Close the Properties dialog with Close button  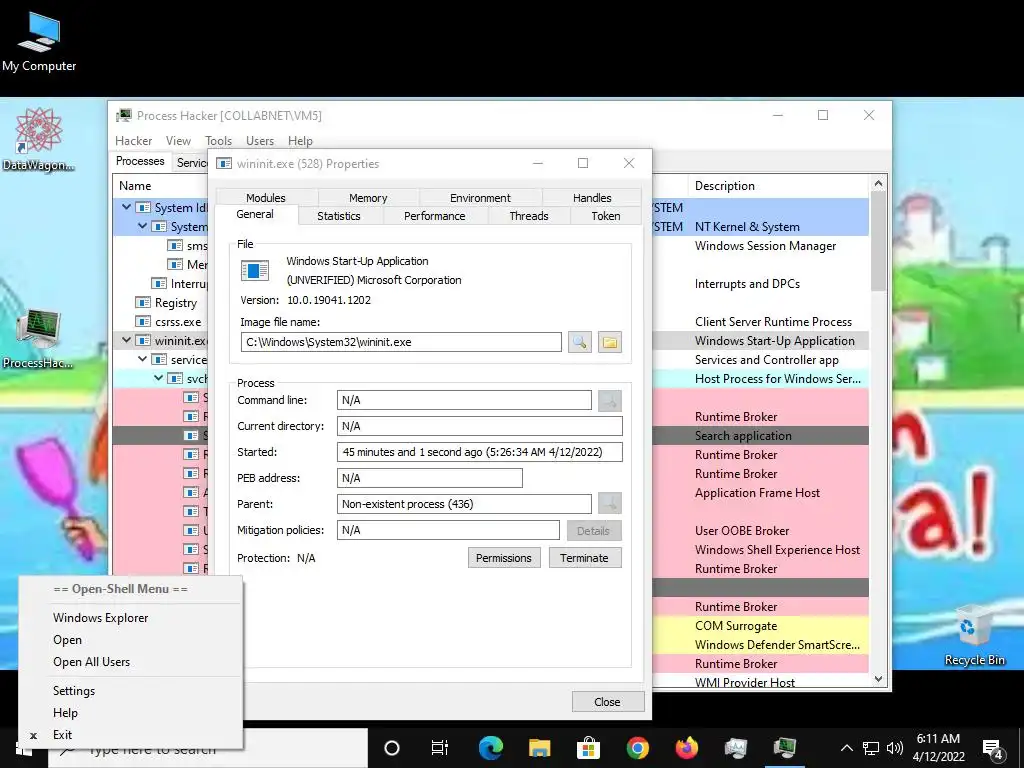coord(607,701)
